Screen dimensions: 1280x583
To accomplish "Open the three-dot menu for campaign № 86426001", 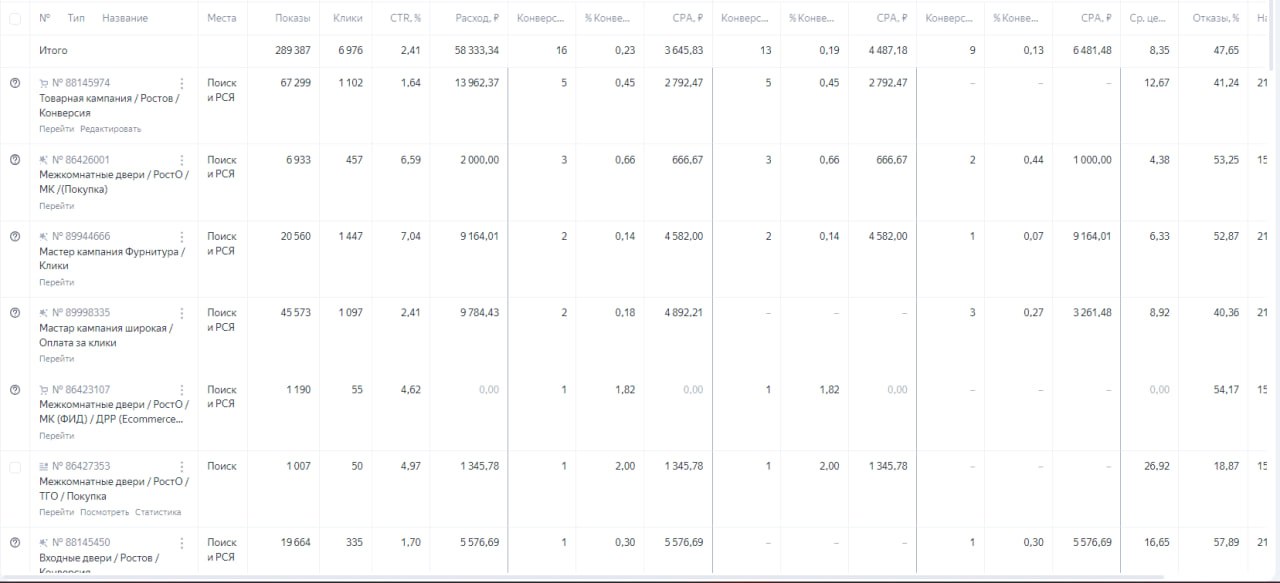I will (181, 160).
